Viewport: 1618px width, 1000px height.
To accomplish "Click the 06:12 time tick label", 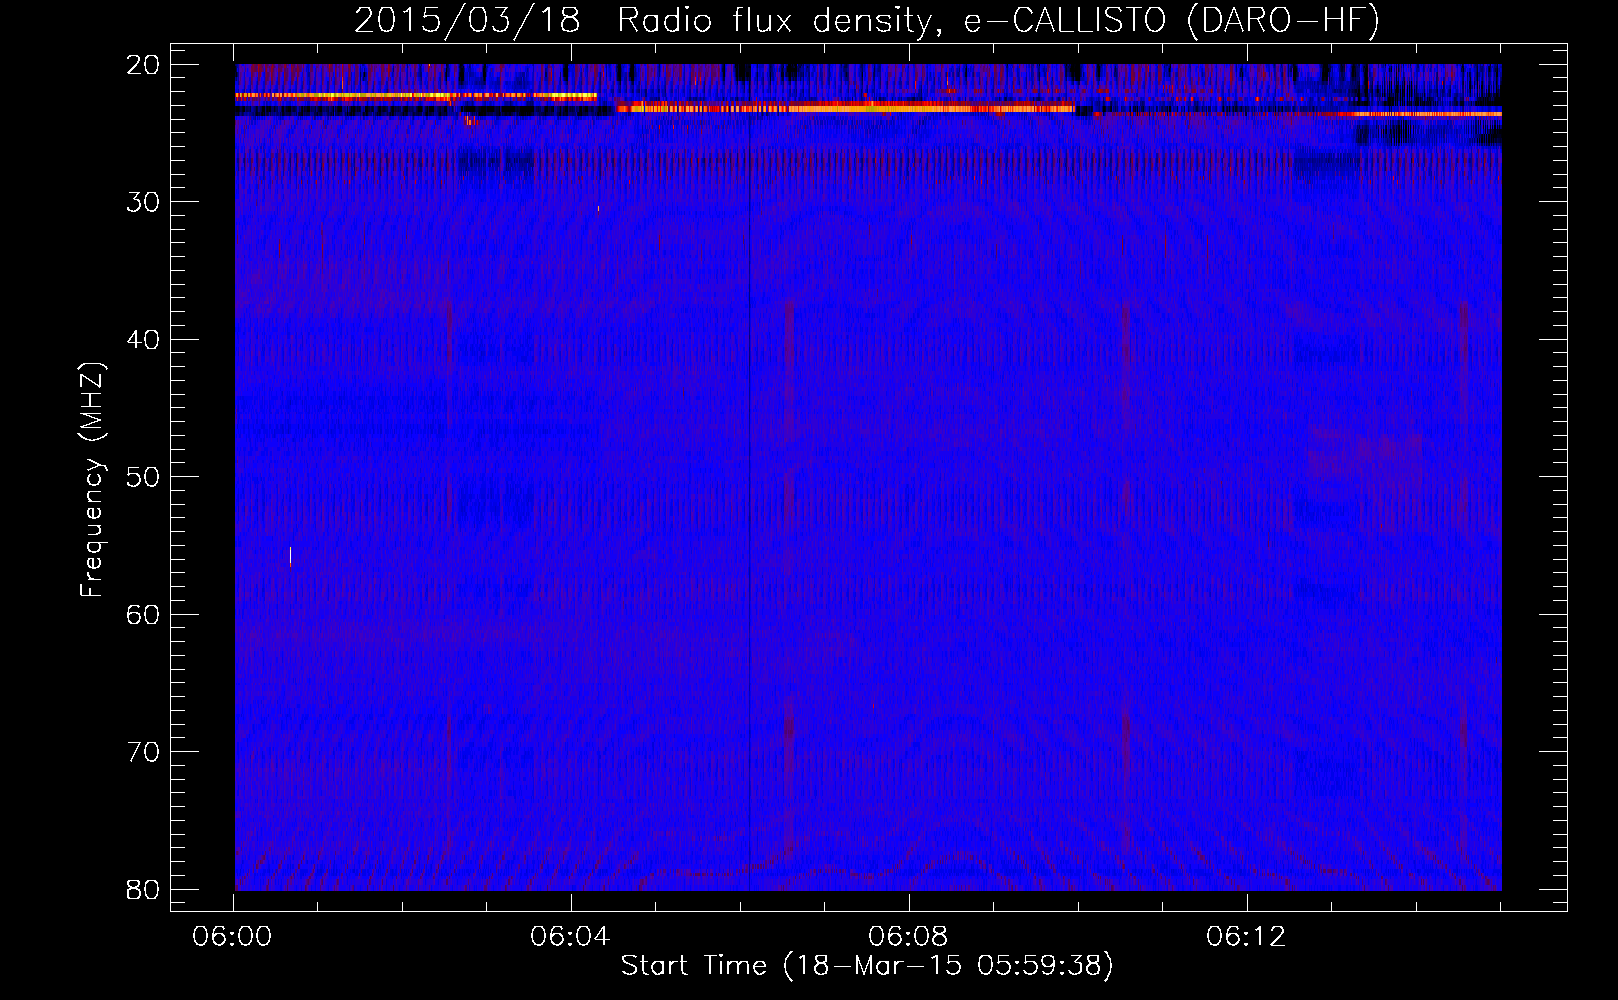I will 1246,937.
